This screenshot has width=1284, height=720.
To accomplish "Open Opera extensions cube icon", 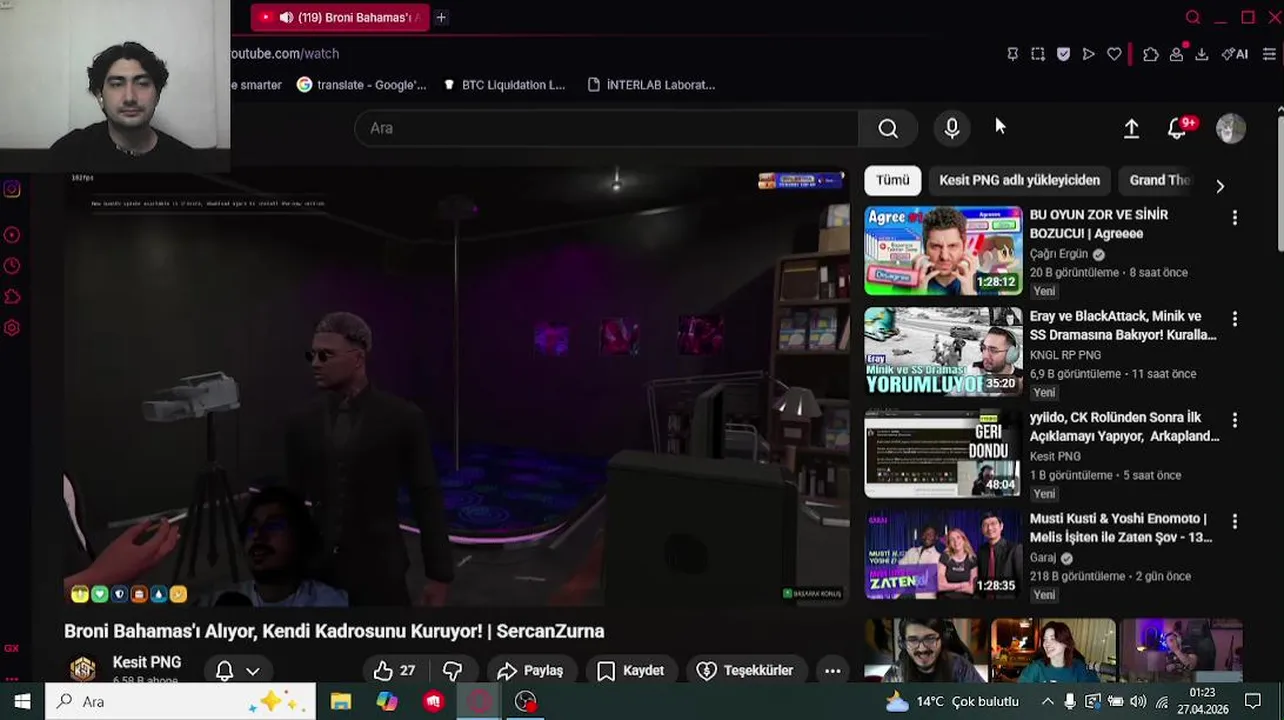I will [1151, 54].
